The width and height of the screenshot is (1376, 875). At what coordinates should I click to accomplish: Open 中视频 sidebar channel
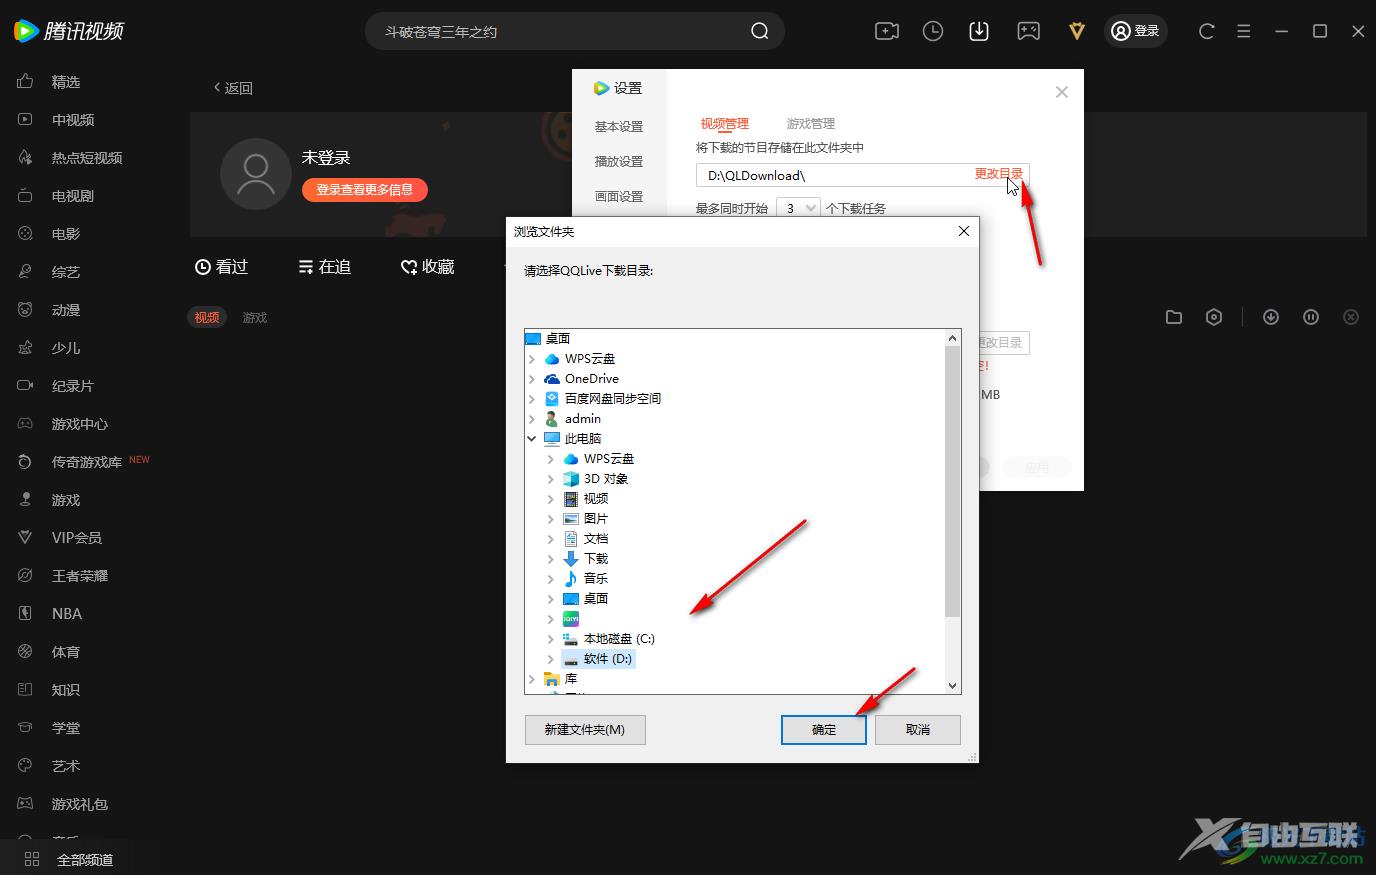73,120
